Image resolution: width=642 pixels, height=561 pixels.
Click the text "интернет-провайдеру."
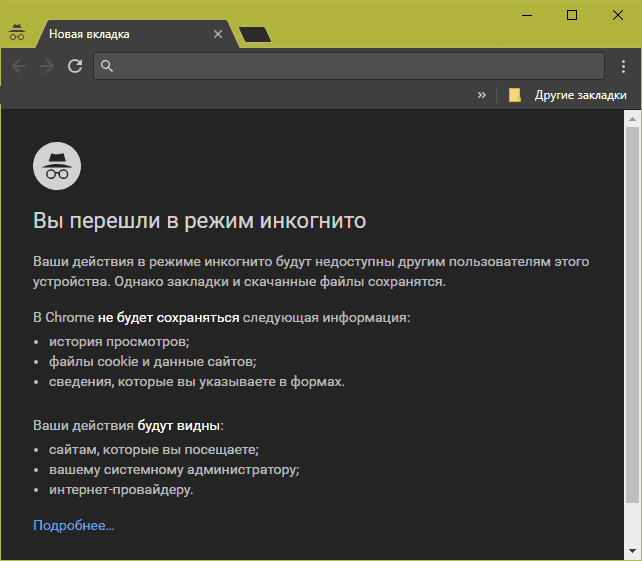pyautogui.click(x=121, y=490)
